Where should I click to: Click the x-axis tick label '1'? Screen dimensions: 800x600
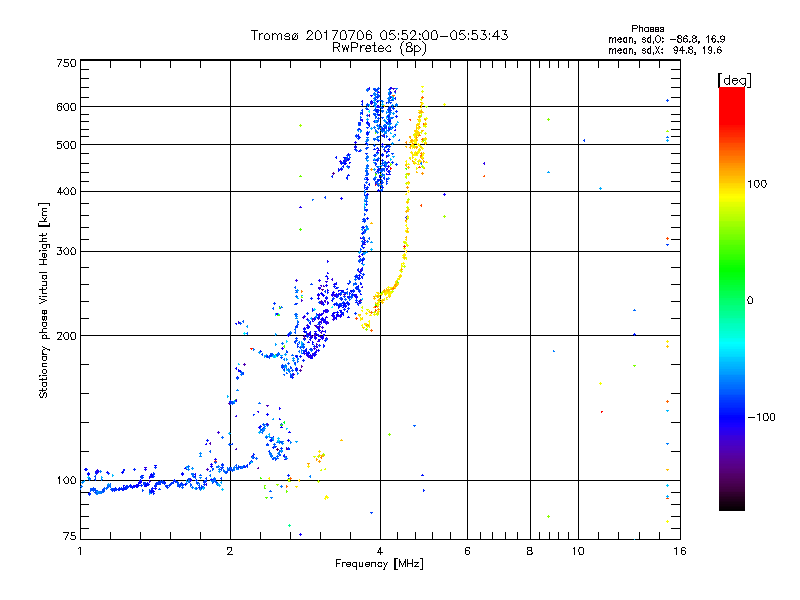click(80, 551)
